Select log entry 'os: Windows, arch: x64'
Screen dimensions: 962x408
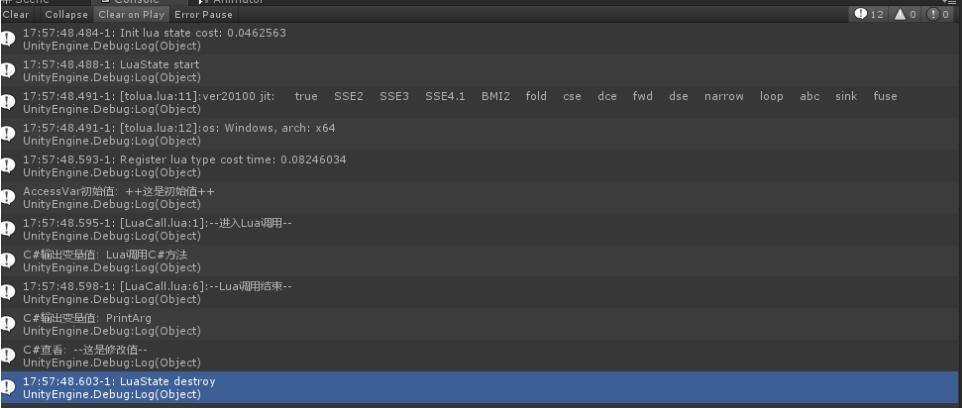point(480,134)
